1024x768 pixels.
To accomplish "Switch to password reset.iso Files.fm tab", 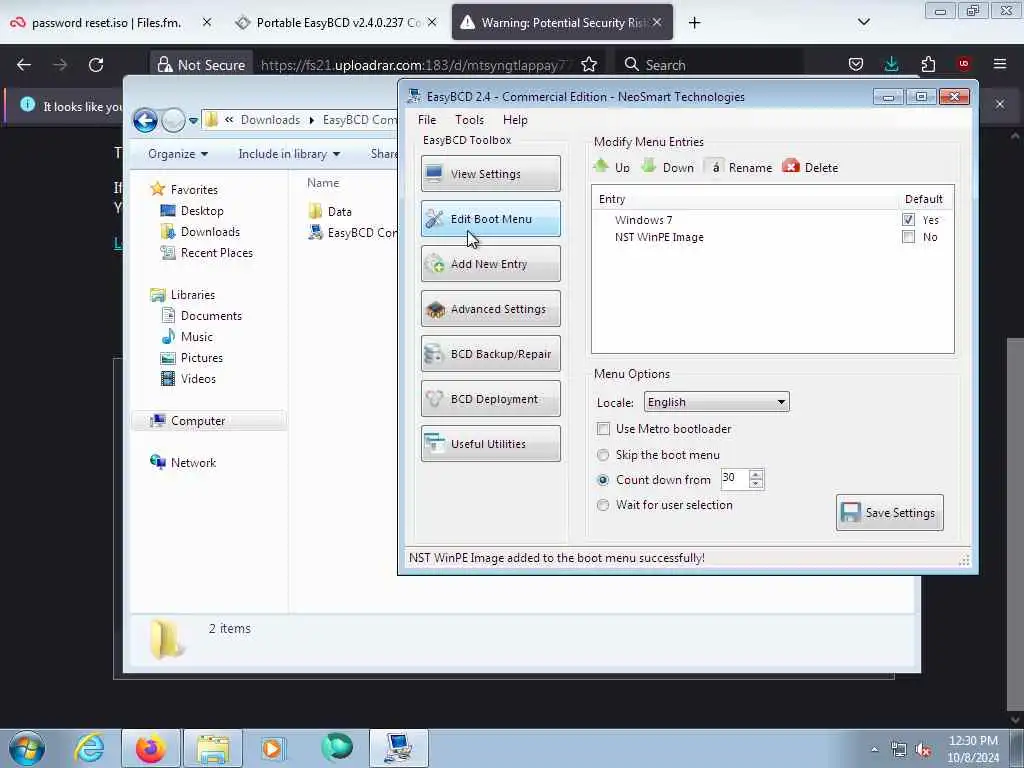I will (x=106, y=23).
